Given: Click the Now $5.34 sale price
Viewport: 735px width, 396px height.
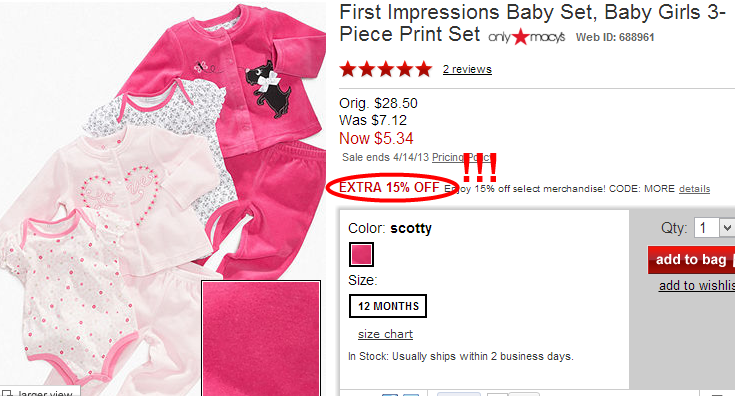Looking at the screenshot, I should click(x=376, y=139).
